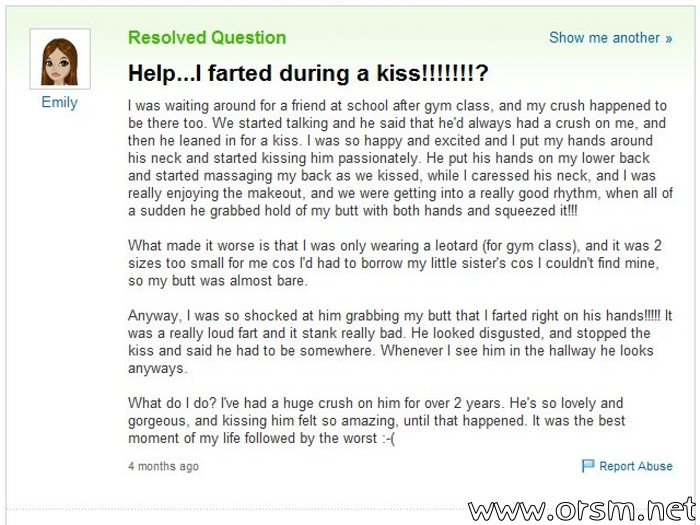Click Emily's cartoon avatar picture
Image resolution: width=700 pixels, height=525 pixels.
tap(60, 59)
